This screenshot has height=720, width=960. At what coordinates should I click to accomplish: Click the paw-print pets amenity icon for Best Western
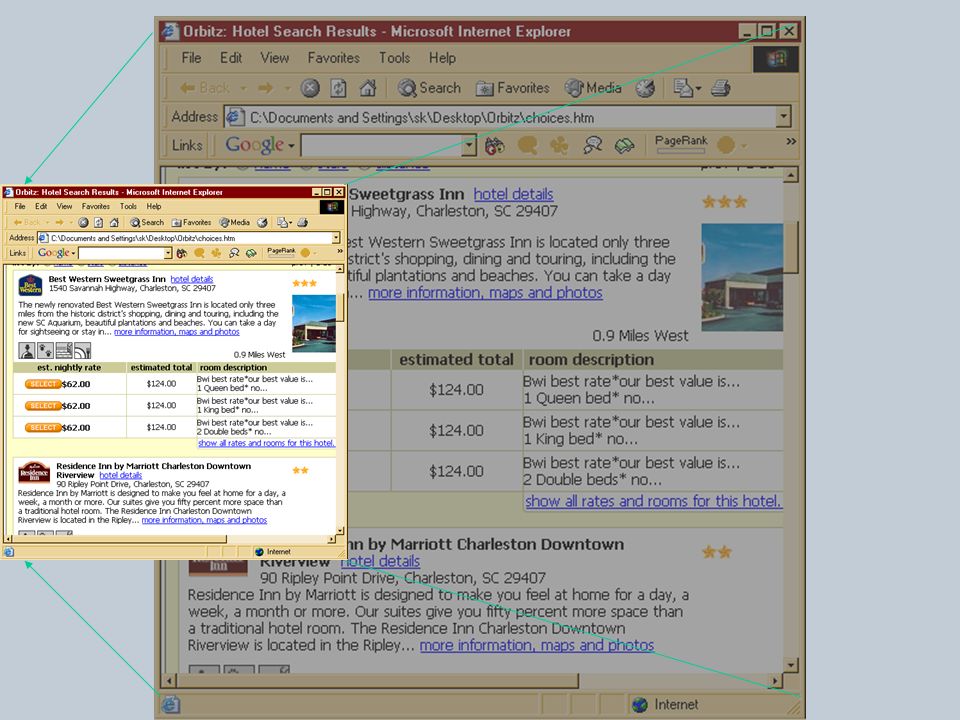tap(45, 350)
